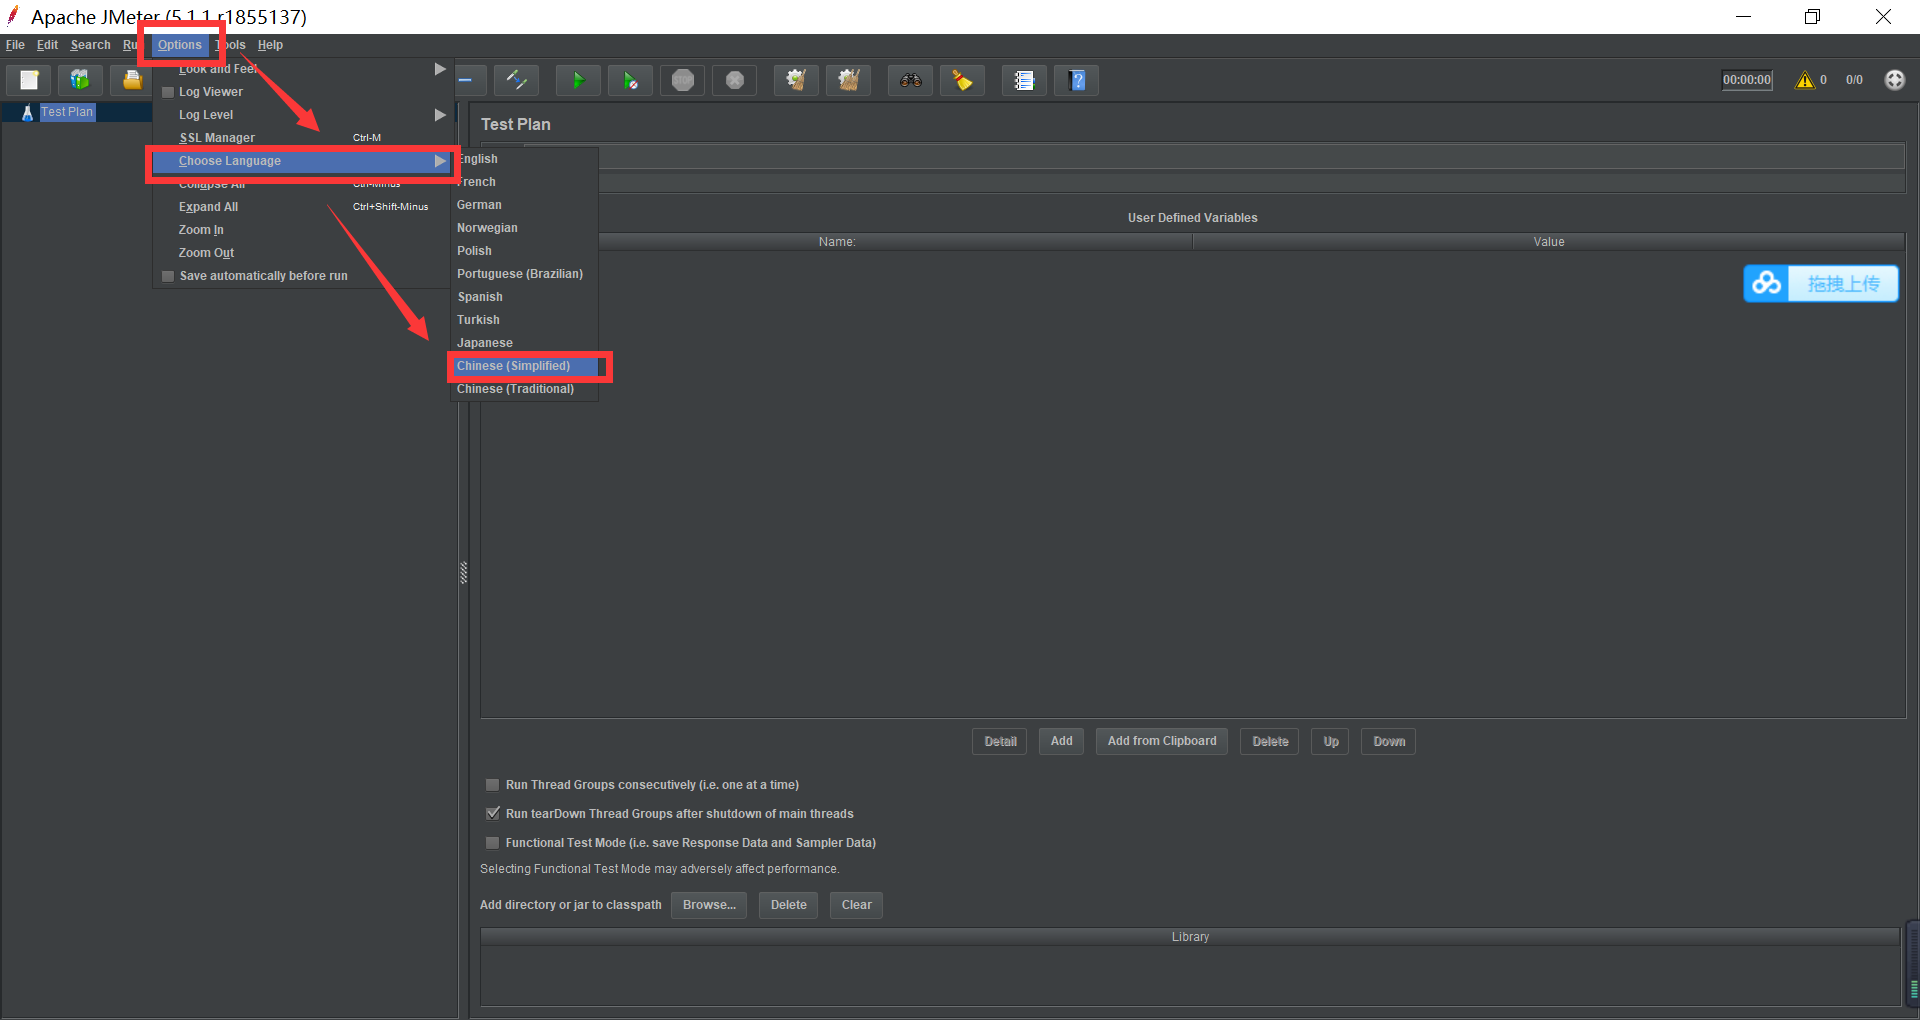Select Polish language

point(524,251)
